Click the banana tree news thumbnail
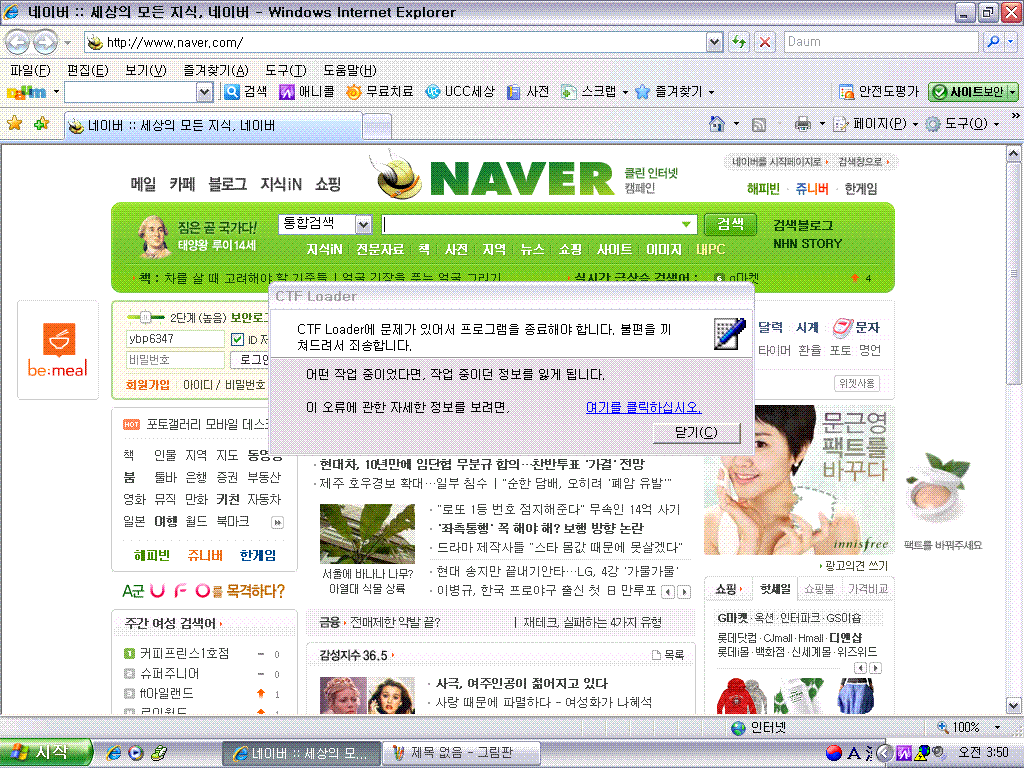The width and height of the screenshot is (1024, 768). (367, 534)
